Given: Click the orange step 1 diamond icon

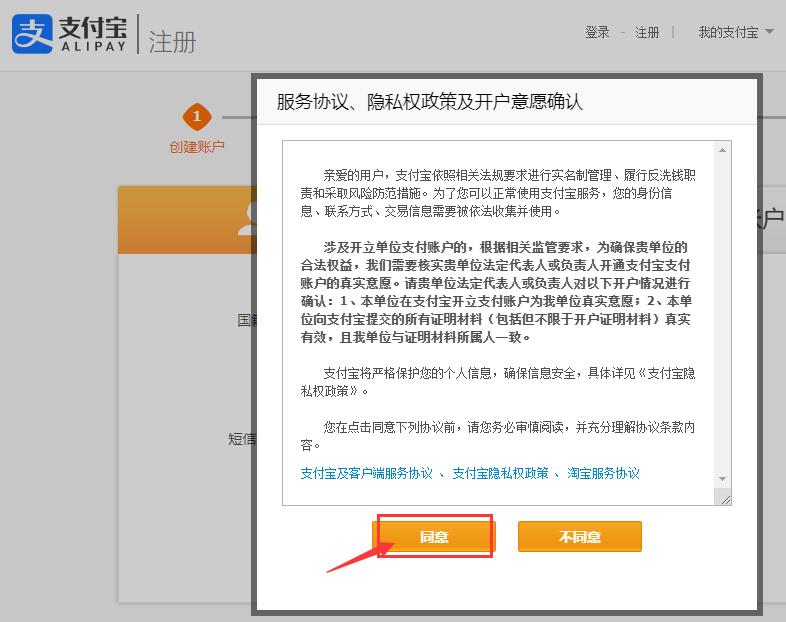Looking at the screenshot, I should tap(197, 117).
